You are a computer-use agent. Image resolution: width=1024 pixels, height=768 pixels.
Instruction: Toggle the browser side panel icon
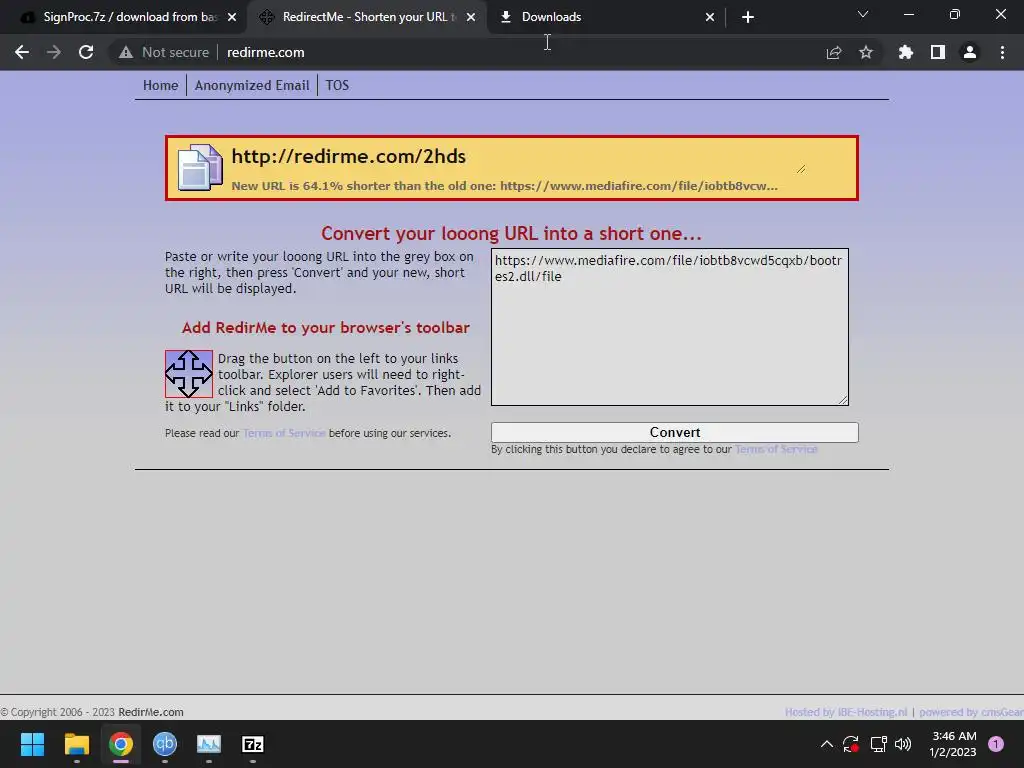[x=938, y=52]
